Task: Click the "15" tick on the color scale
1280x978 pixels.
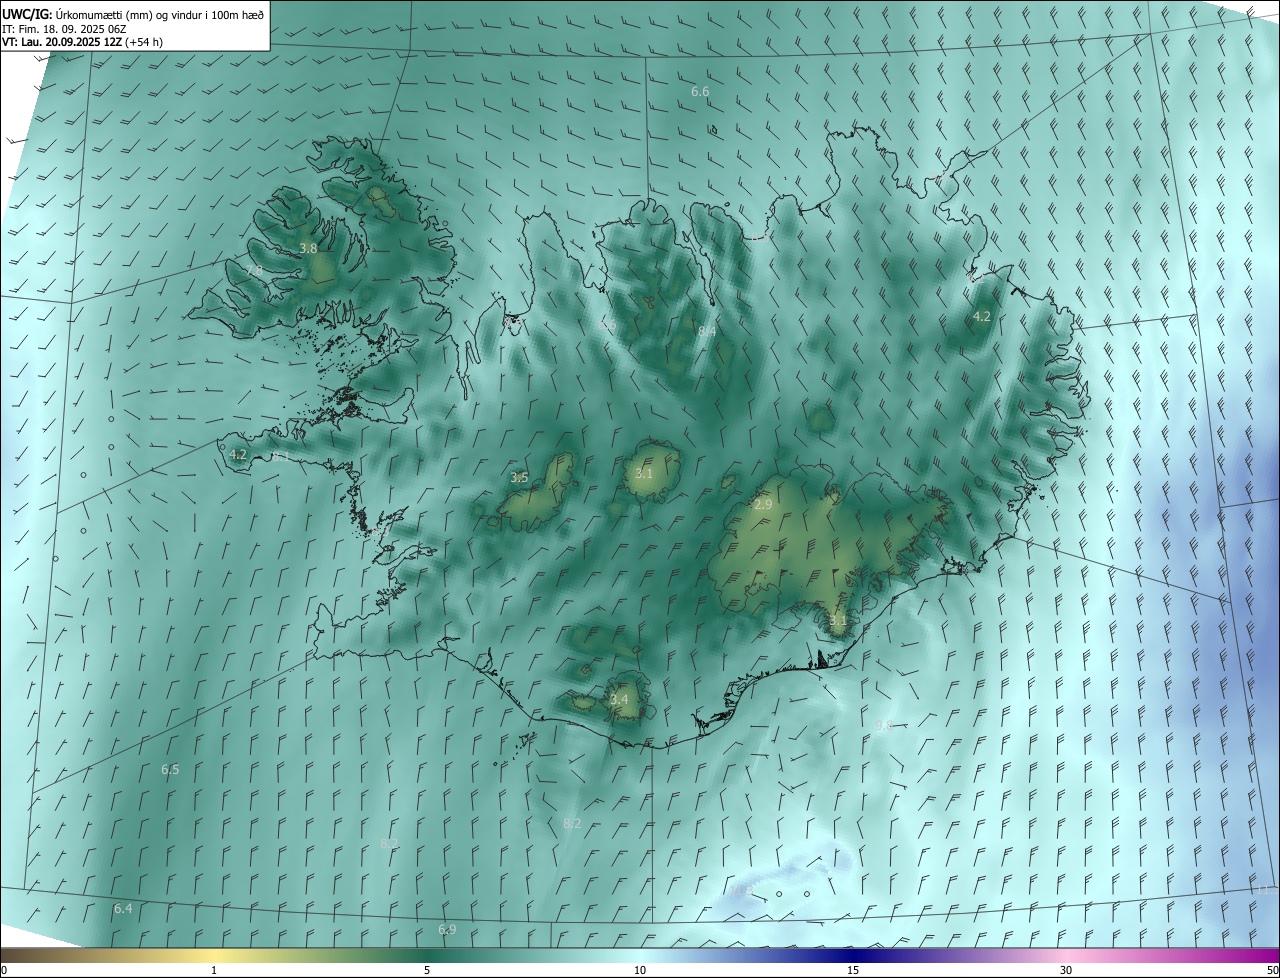Action: coord(853,970)
